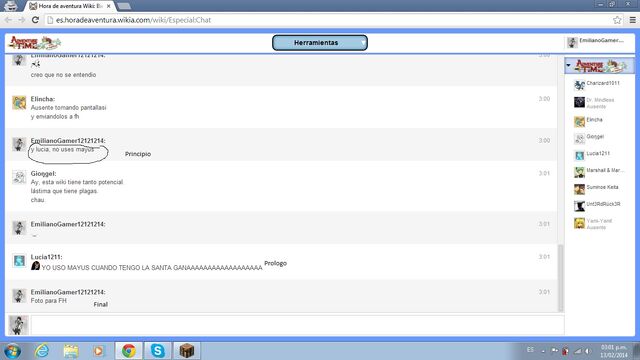The width and height of the screenshot is (640, 360).
Task: Open a new Chrome tab
Action: (124, 6)
